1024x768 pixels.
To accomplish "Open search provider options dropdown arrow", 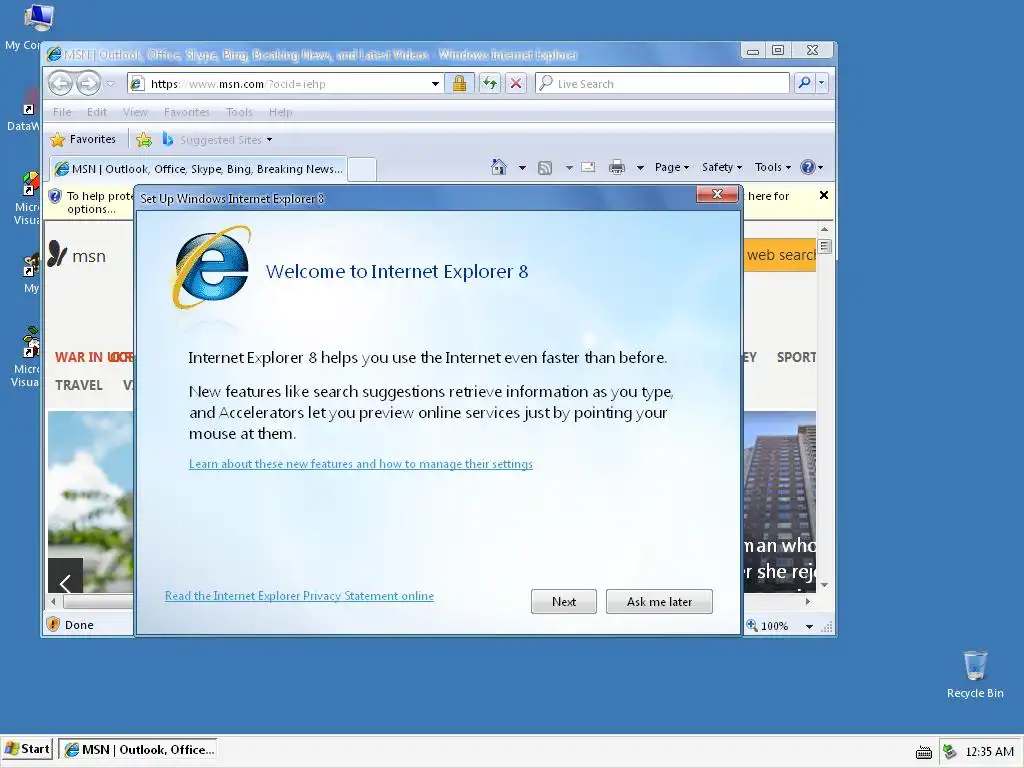I will pyautogui.click(x=822, y=83).
